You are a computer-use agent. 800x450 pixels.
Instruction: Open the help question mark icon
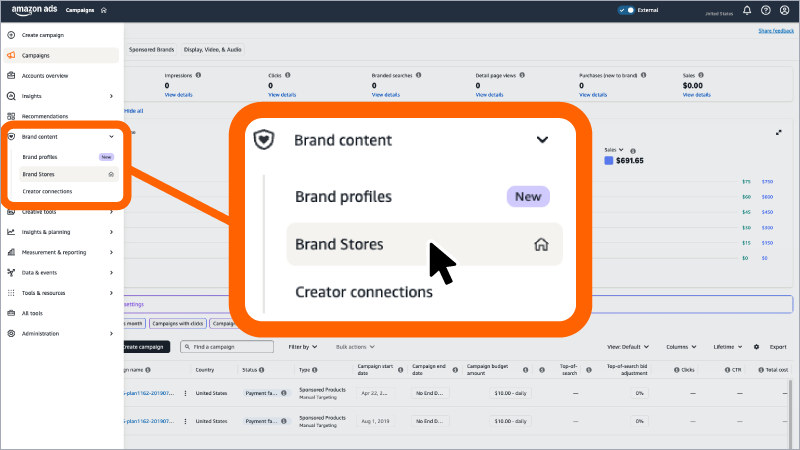[x=766, y=10]
